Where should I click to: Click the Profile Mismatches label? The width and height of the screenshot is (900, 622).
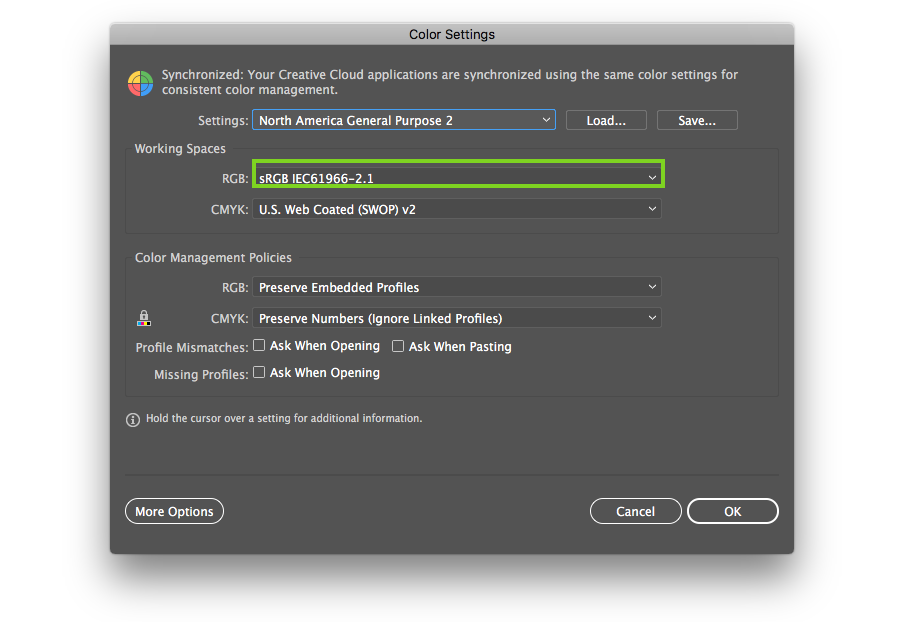pyautogui.click(x=192, y=347)
